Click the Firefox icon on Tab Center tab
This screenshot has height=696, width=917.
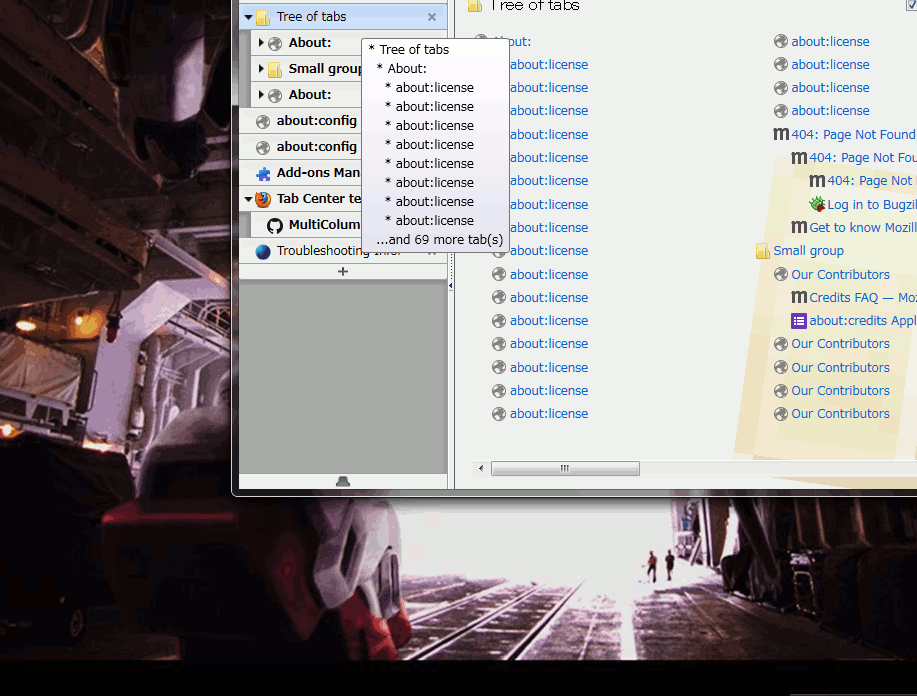(x=263, y=199)
